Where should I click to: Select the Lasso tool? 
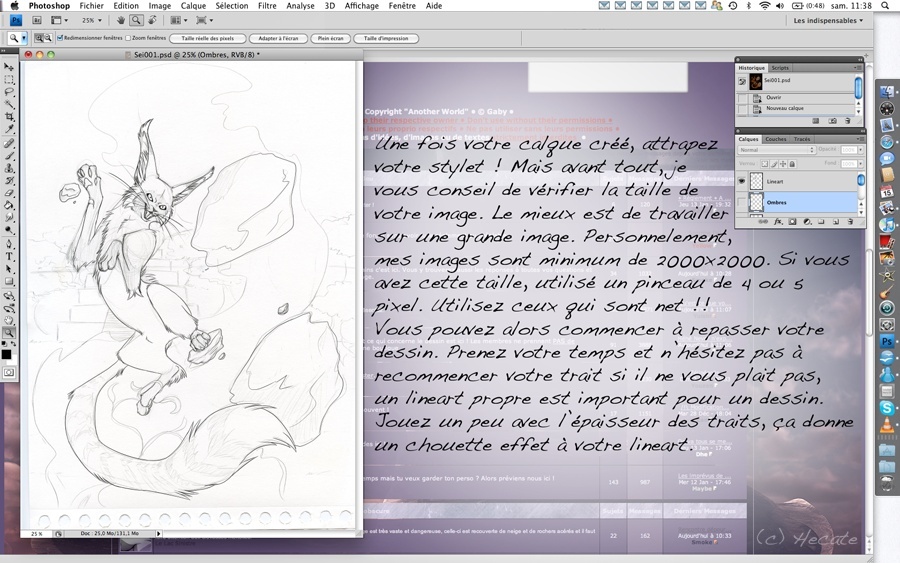[9, 91]
